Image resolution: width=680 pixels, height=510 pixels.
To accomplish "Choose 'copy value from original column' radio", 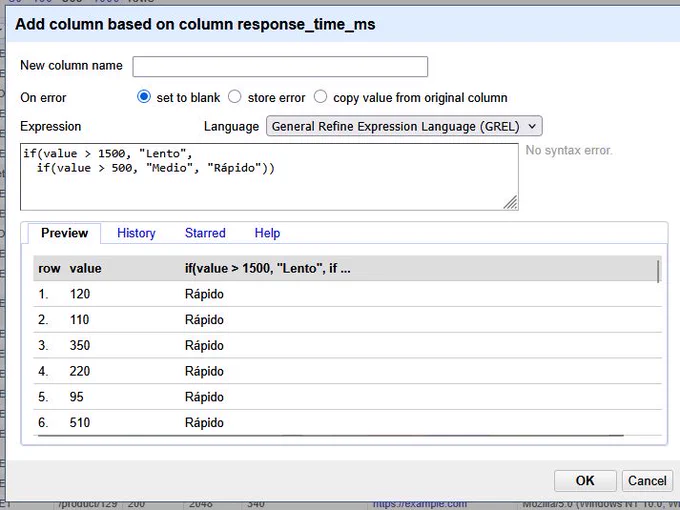I will coord(320,97).
